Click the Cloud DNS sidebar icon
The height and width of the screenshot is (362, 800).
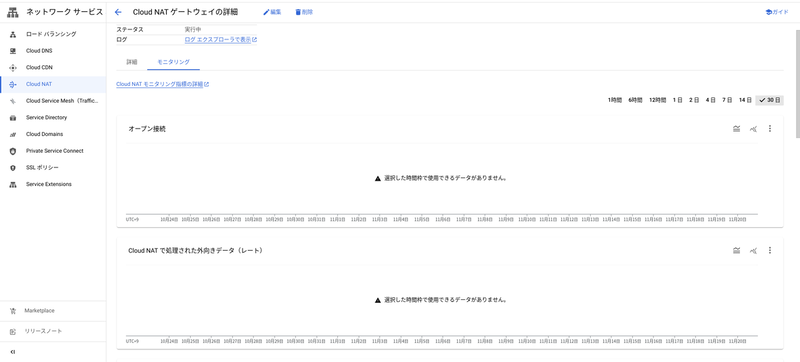[13, 51]
